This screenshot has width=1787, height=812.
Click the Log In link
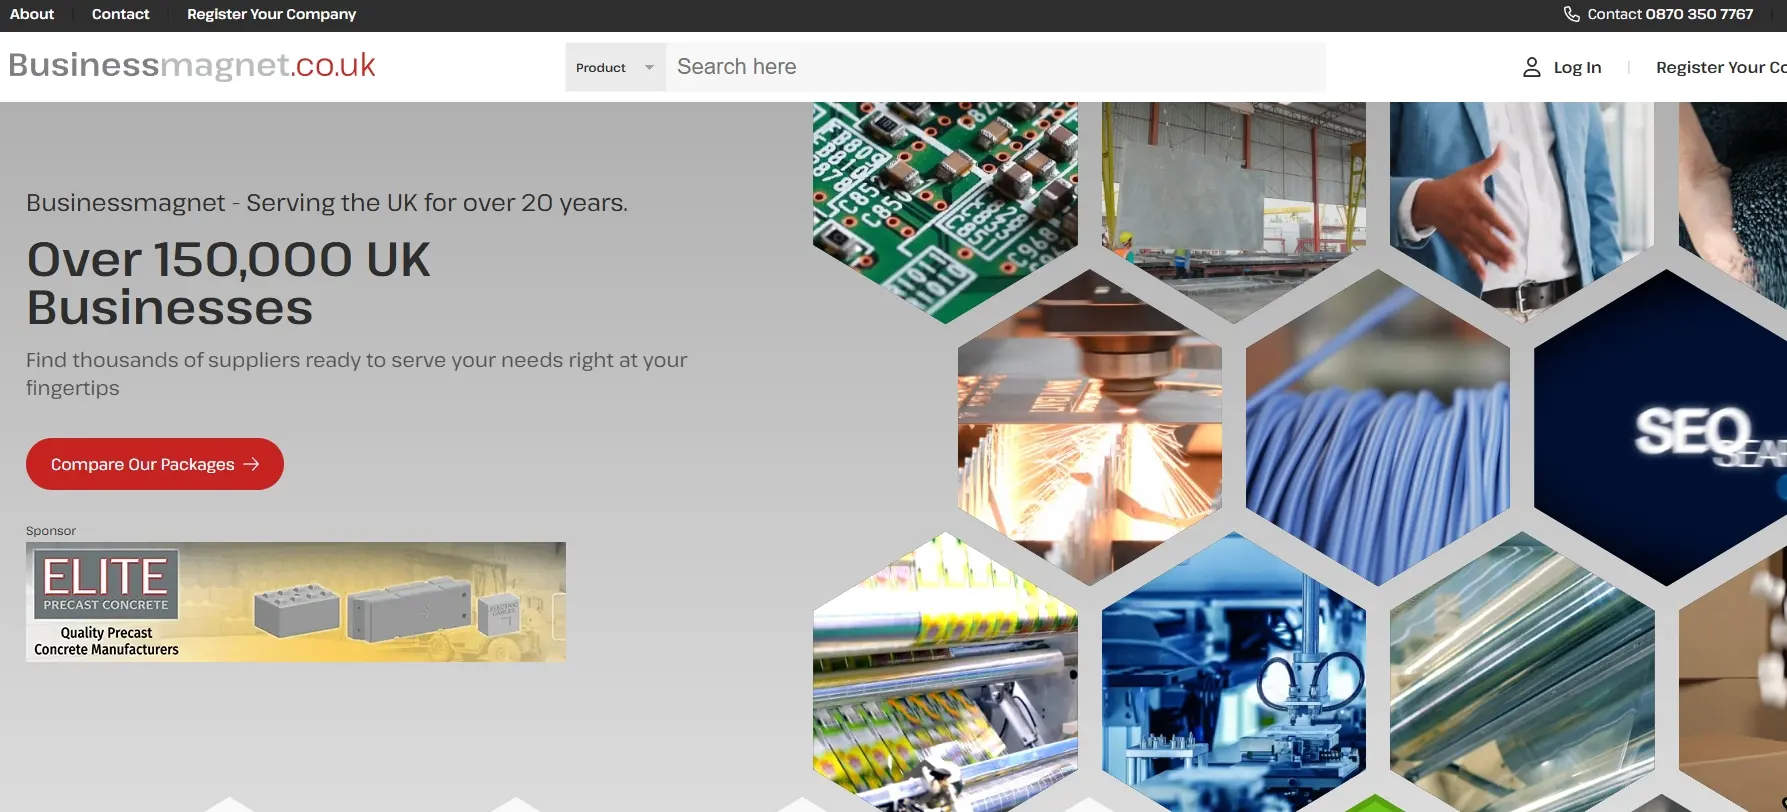(x=1576, y=67)
